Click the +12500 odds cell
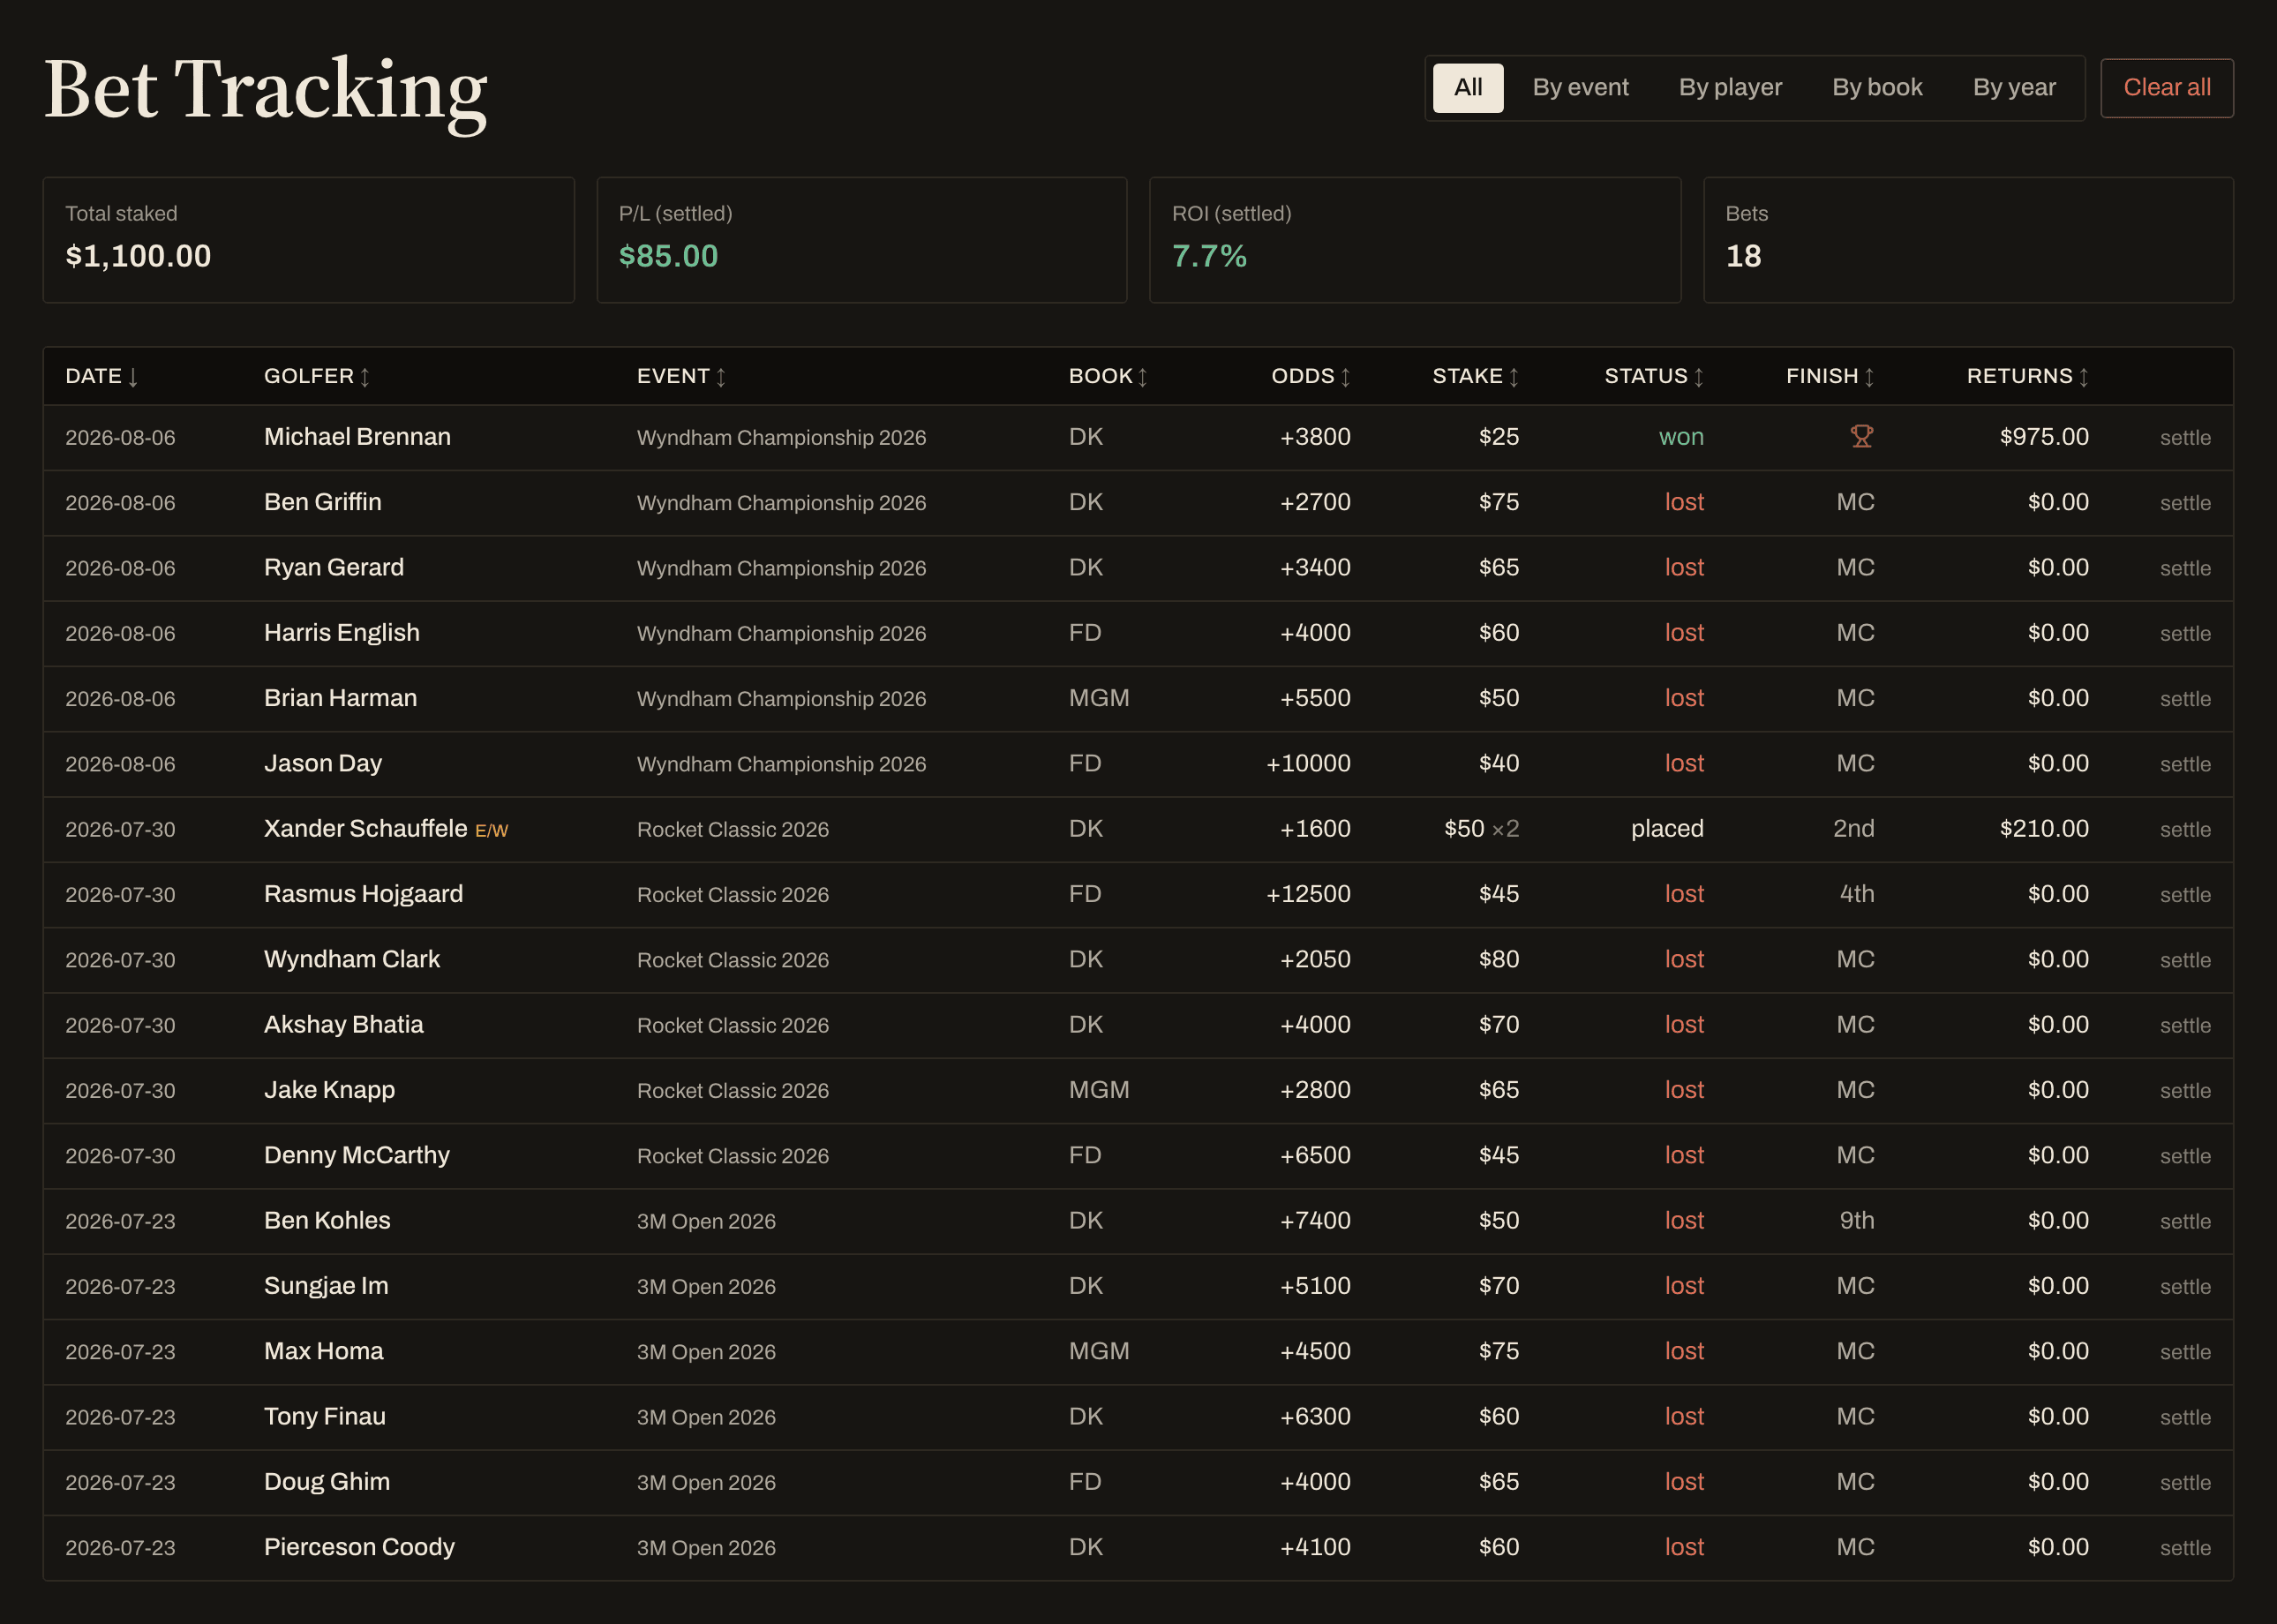 coord(1308,894)
